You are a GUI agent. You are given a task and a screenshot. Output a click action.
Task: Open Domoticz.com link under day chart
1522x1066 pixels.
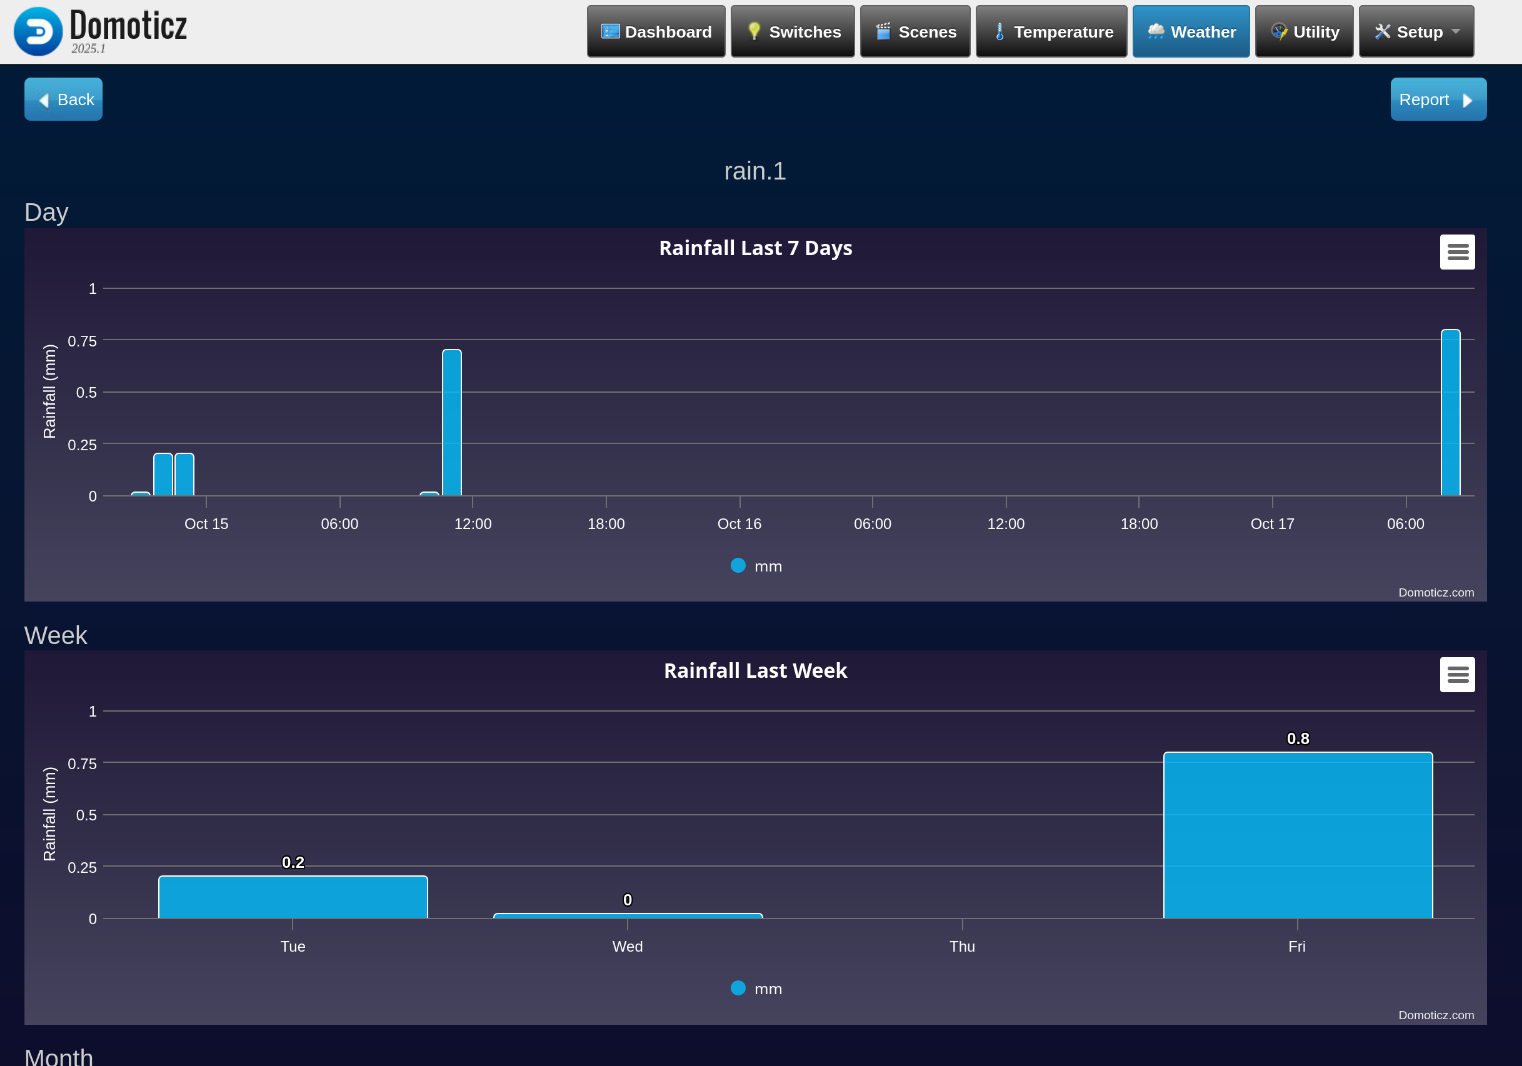[x=1436, y=593]
